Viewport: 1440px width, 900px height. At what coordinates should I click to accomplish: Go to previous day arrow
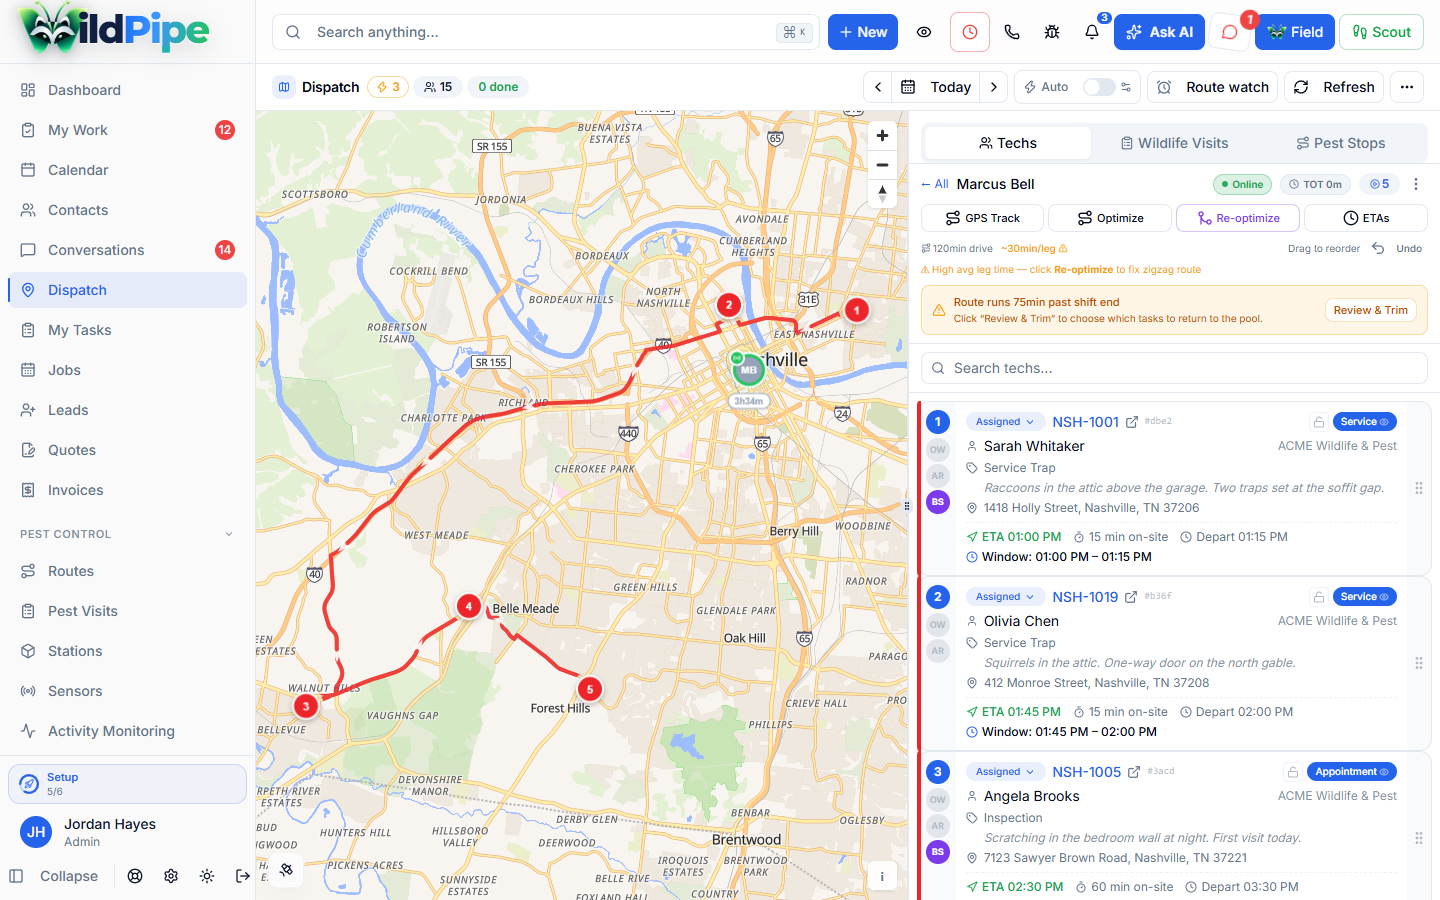(x=878, y=87)
